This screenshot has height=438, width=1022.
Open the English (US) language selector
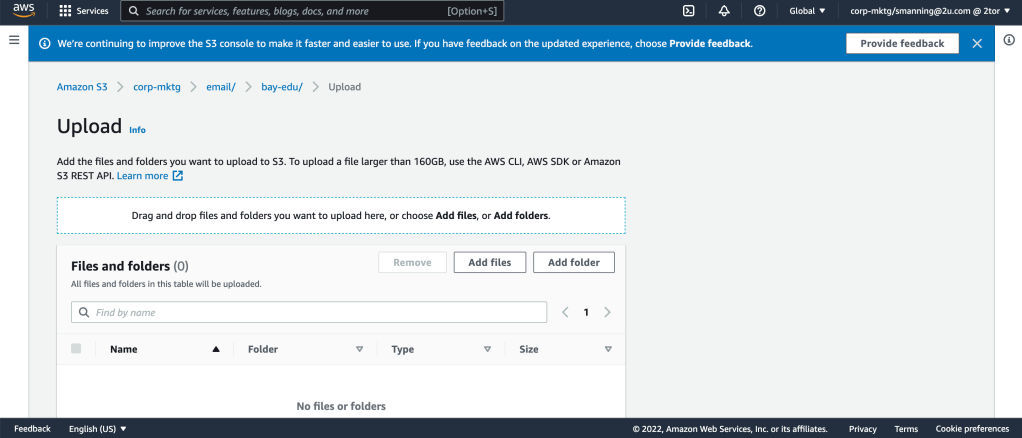[x=98, y=429]
